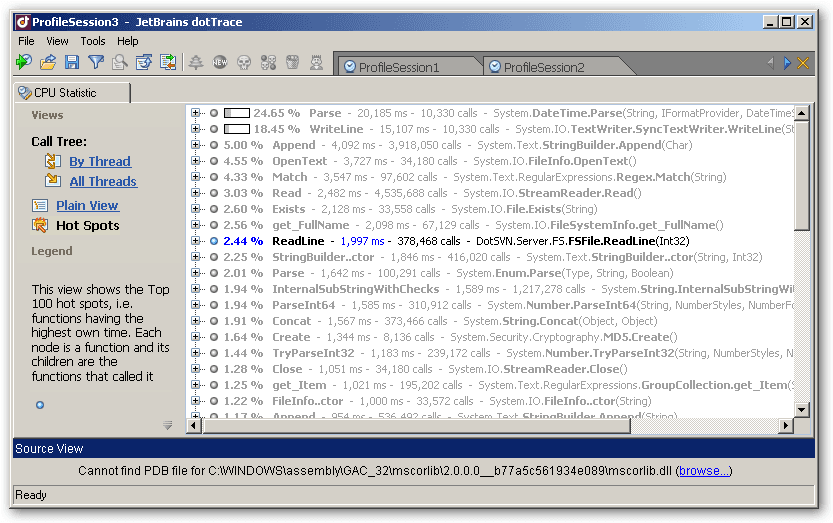
Task: Click the legend panel collapse grip
Action: 168,425
